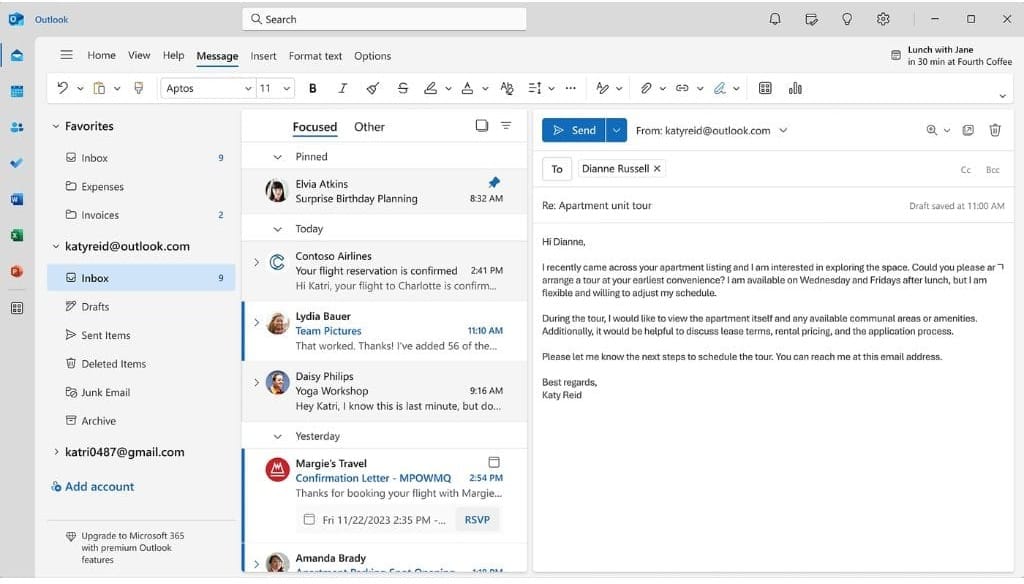The image size is (1024, 584).
Task: Switch to the Other inbox tab
Action: (369, 127)
